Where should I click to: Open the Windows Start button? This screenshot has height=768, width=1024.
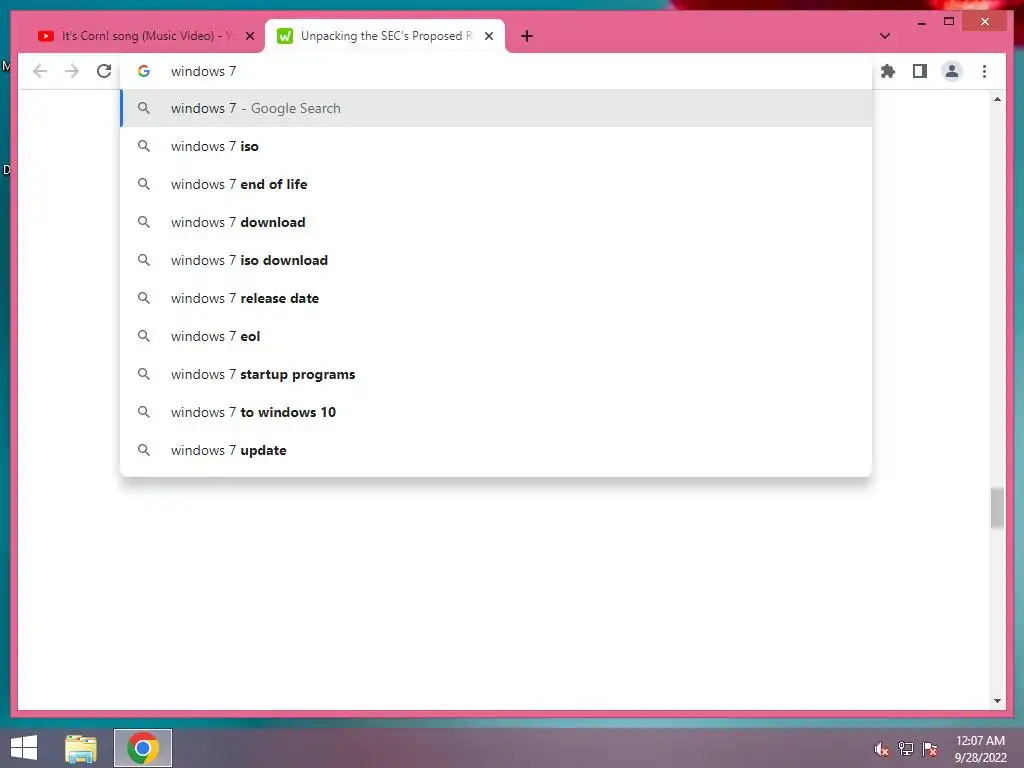(x=24, y=748)
